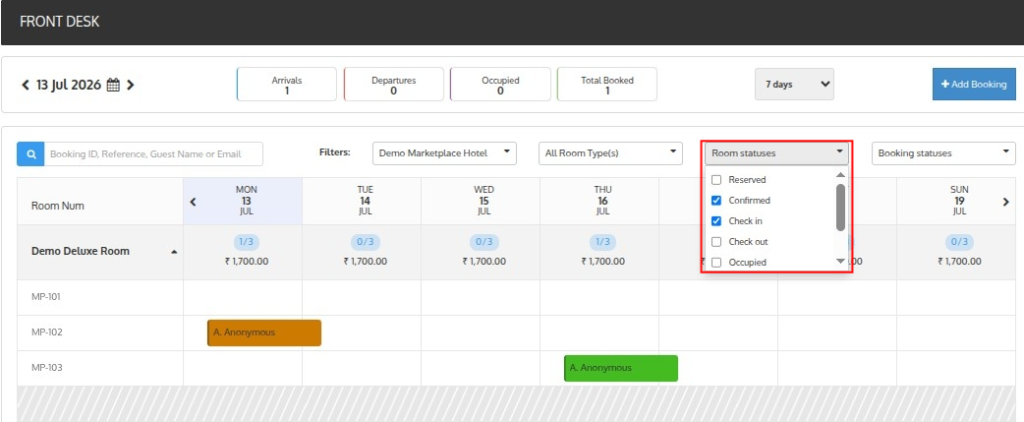Open the Demo Marketplace Hotel filter dropdown

[445, 154]
